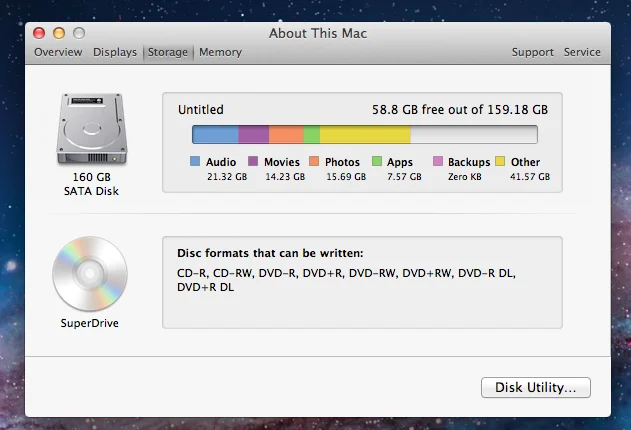631x430 pixels.
Task: Click the yellow Other legend swatch
Action: click(500, 161)
